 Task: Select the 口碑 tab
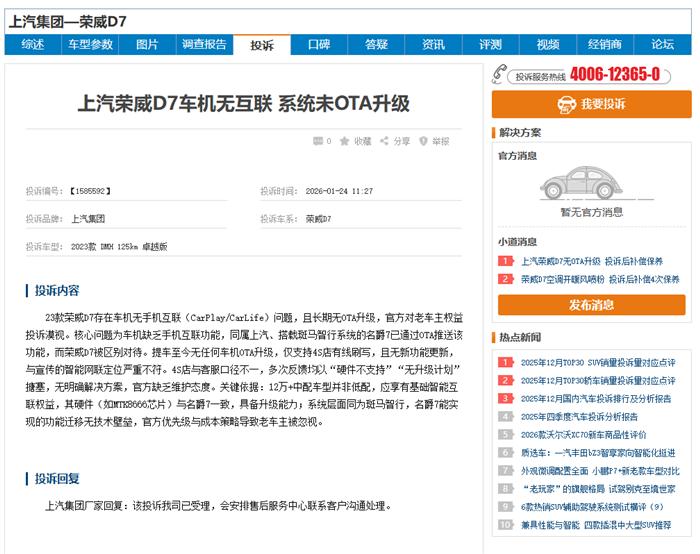point(319,45)
